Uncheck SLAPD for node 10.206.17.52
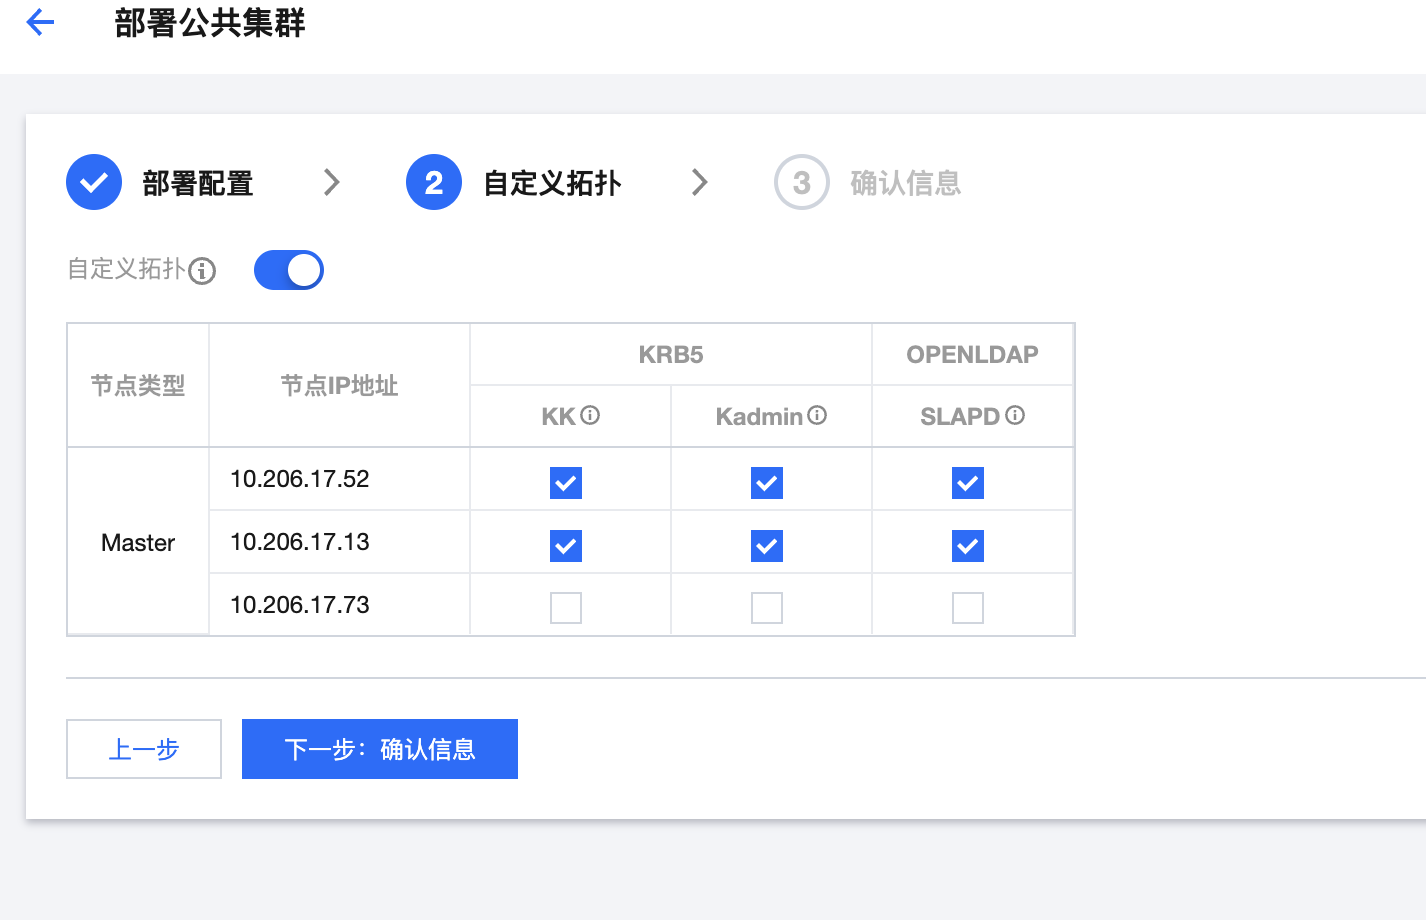 tap(968, 483)
